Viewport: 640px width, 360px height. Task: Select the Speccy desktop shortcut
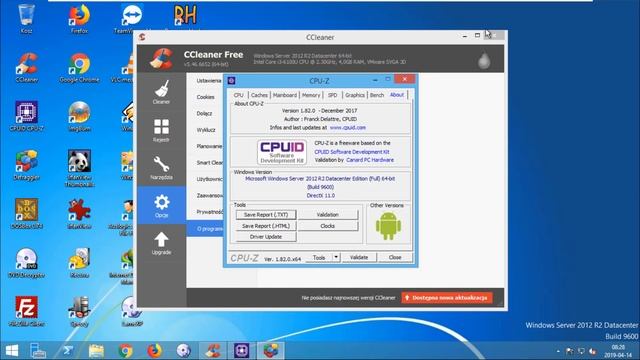click(x=79, y=311)
